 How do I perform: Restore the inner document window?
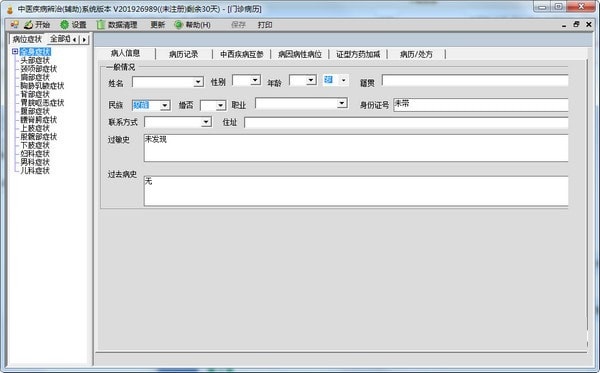576,25
